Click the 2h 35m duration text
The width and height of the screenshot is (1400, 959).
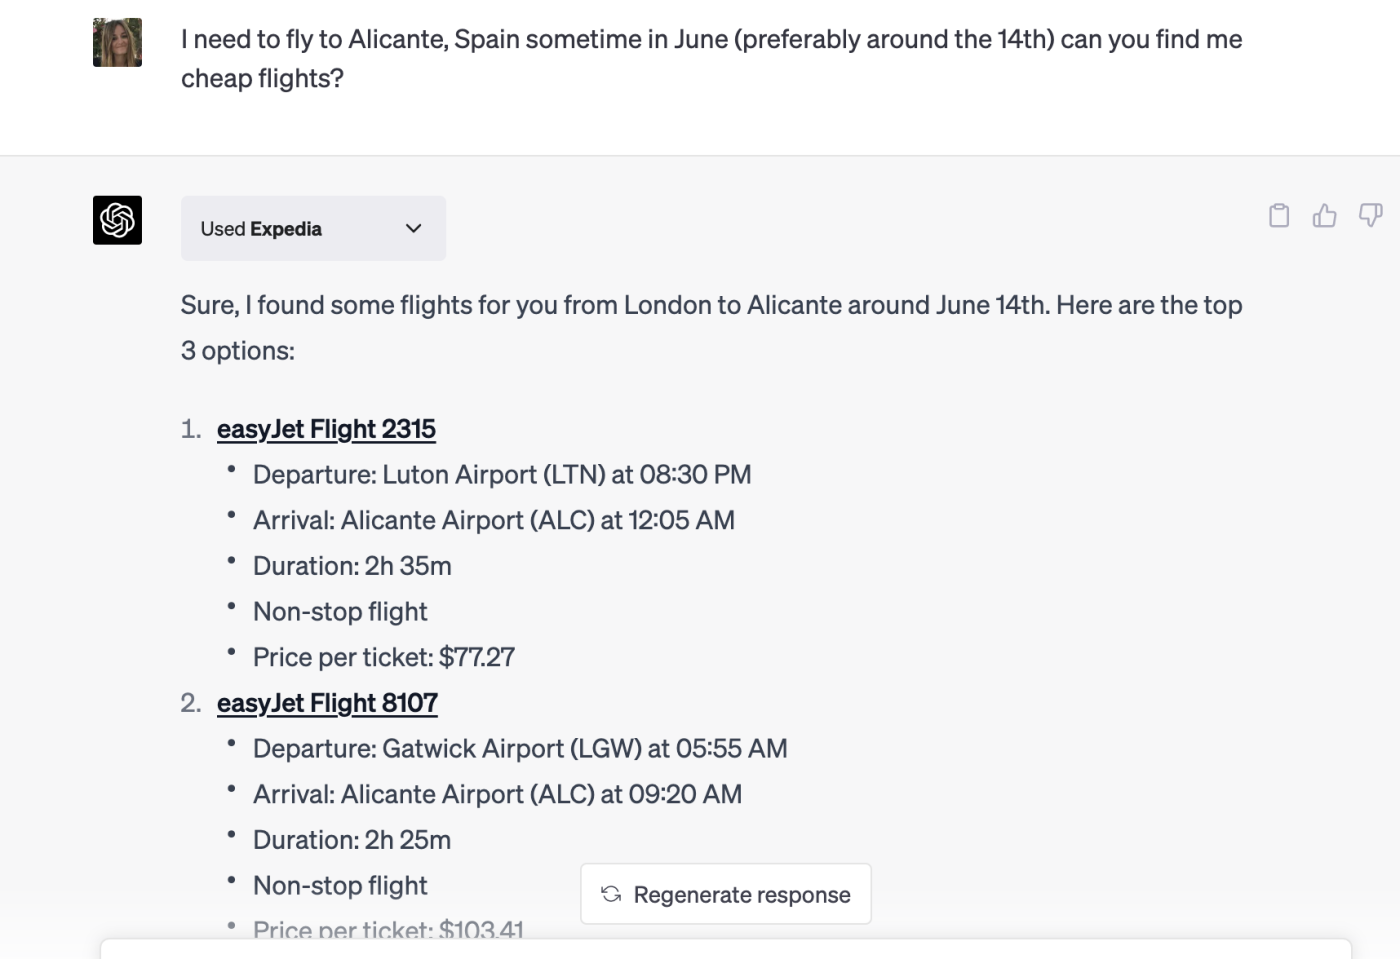click(352, 566)
